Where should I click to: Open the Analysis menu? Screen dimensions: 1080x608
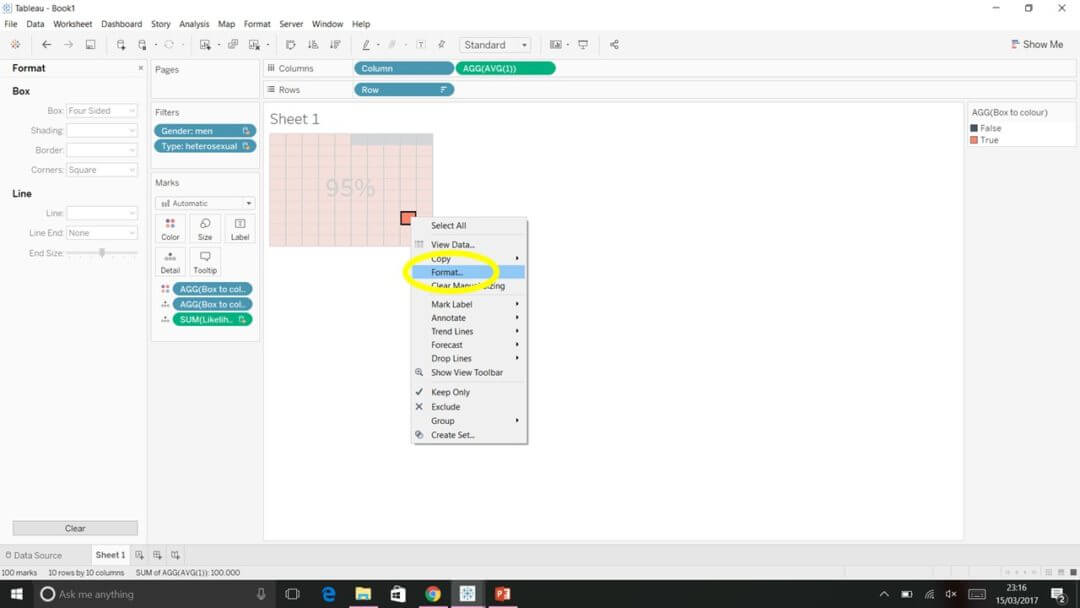coord(194,23)
